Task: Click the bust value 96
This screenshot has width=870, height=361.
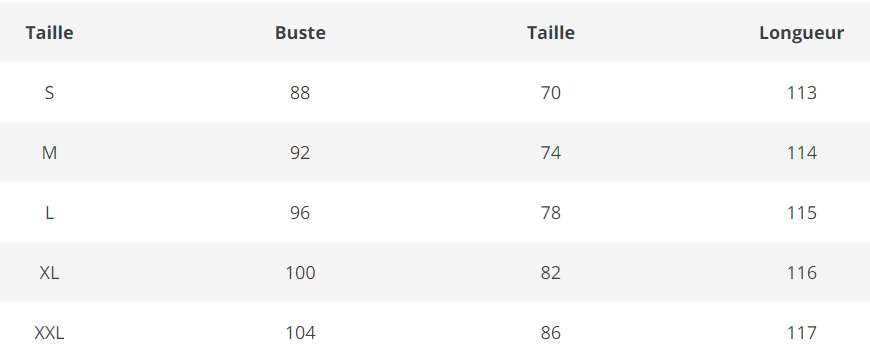Action: tap(300, 212)
